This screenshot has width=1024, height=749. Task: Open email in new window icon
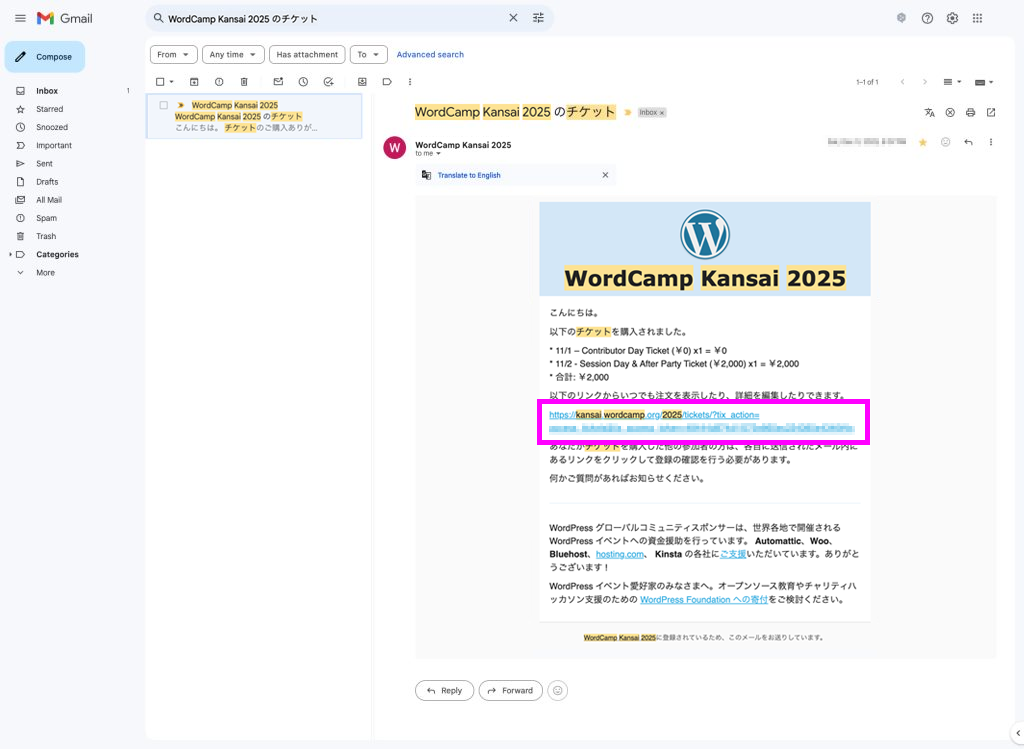991,113
